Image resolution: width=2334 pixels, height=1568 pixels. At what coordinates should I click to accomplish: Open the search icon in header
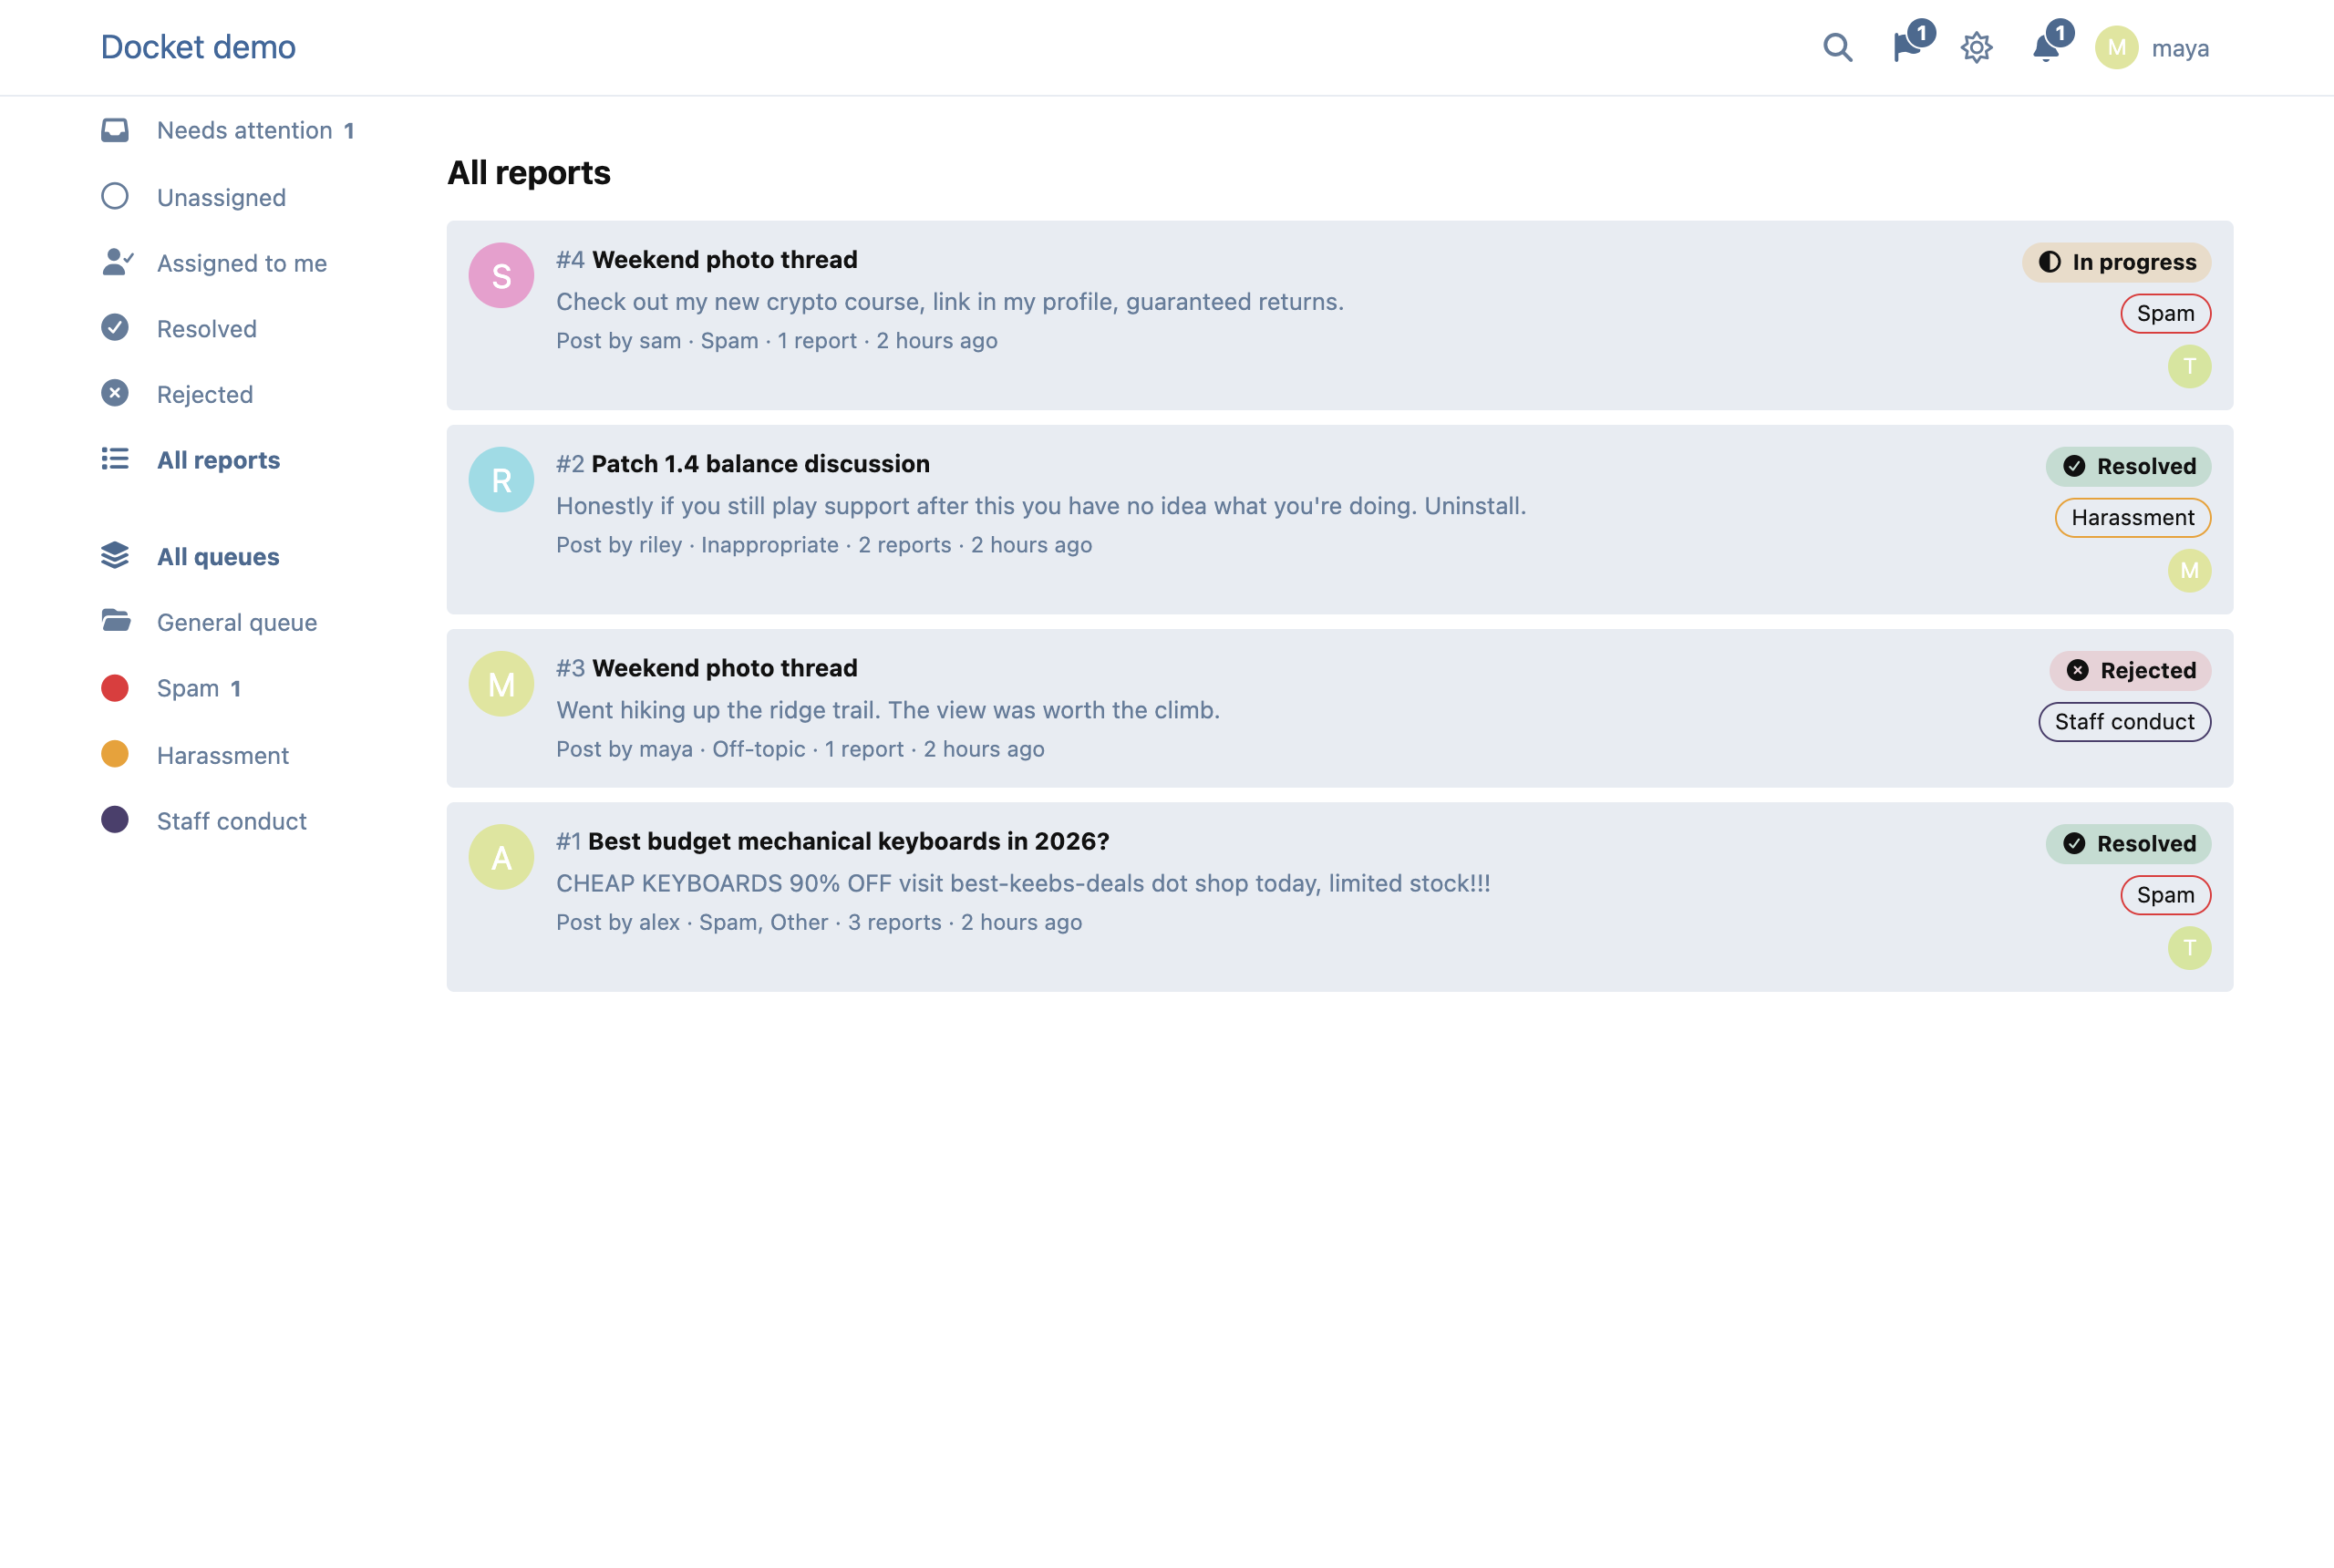click(1837, 47)
